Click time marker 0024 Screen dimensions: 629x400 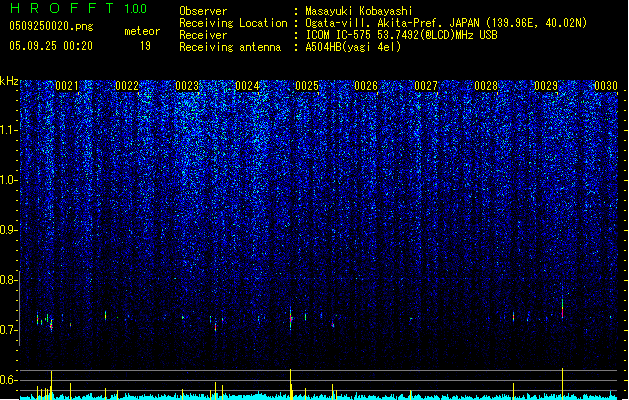[247, 86]
